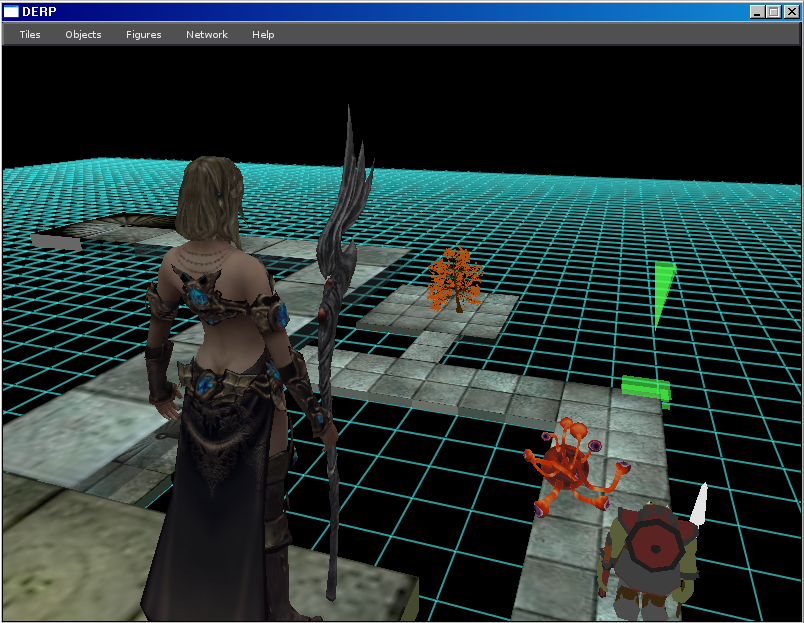Minimize the DERP window

point(757,12)
